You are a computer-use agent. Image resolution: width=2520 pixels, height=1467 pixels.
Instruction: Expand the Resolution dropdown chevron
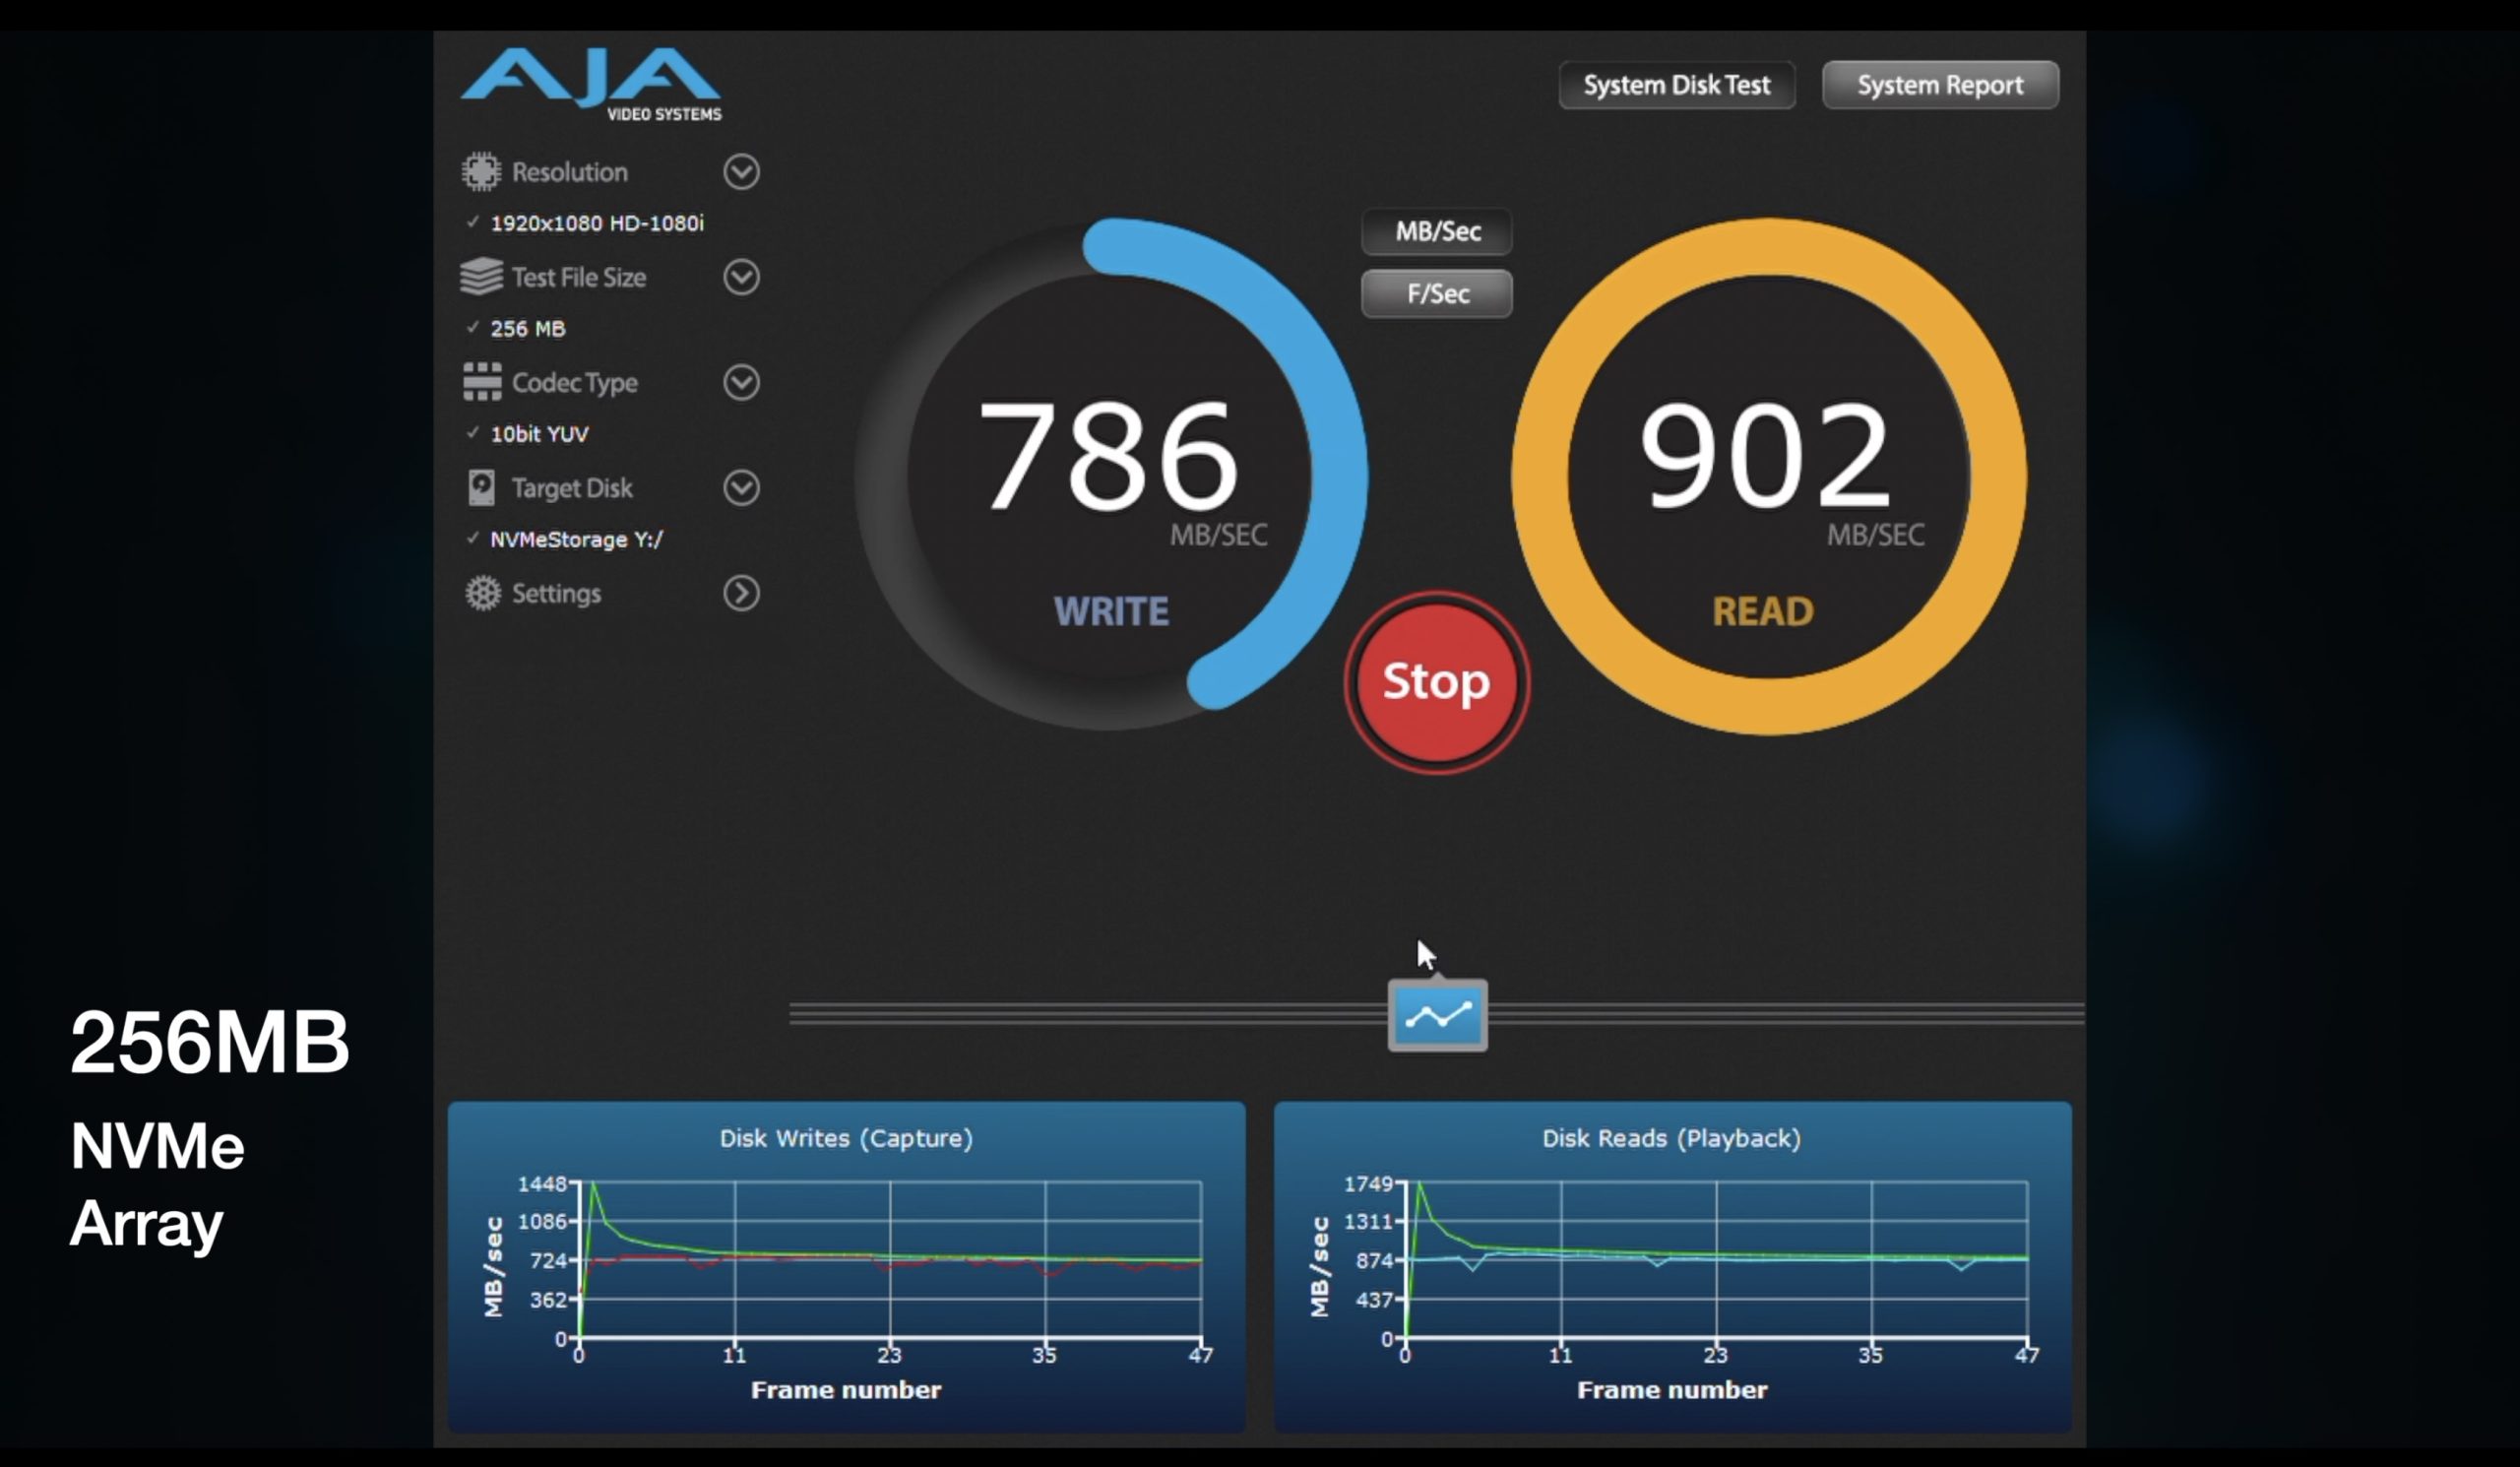pos(741,172)
